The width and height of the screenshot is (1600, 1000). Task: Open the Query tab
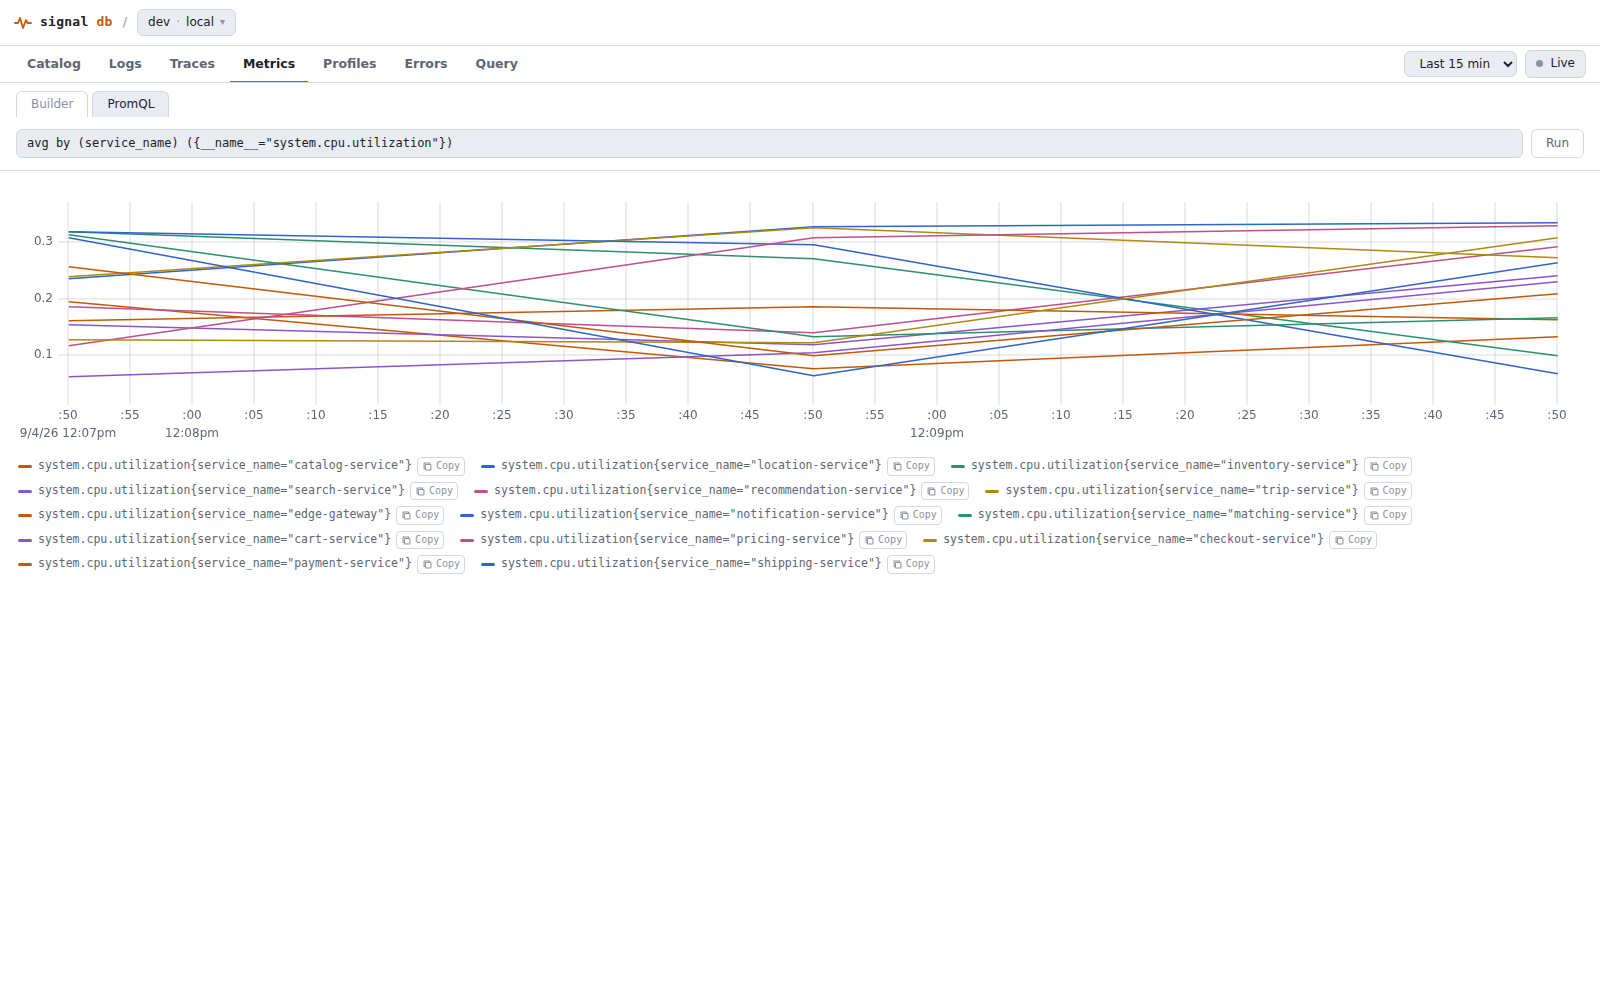tap(497, 64)
